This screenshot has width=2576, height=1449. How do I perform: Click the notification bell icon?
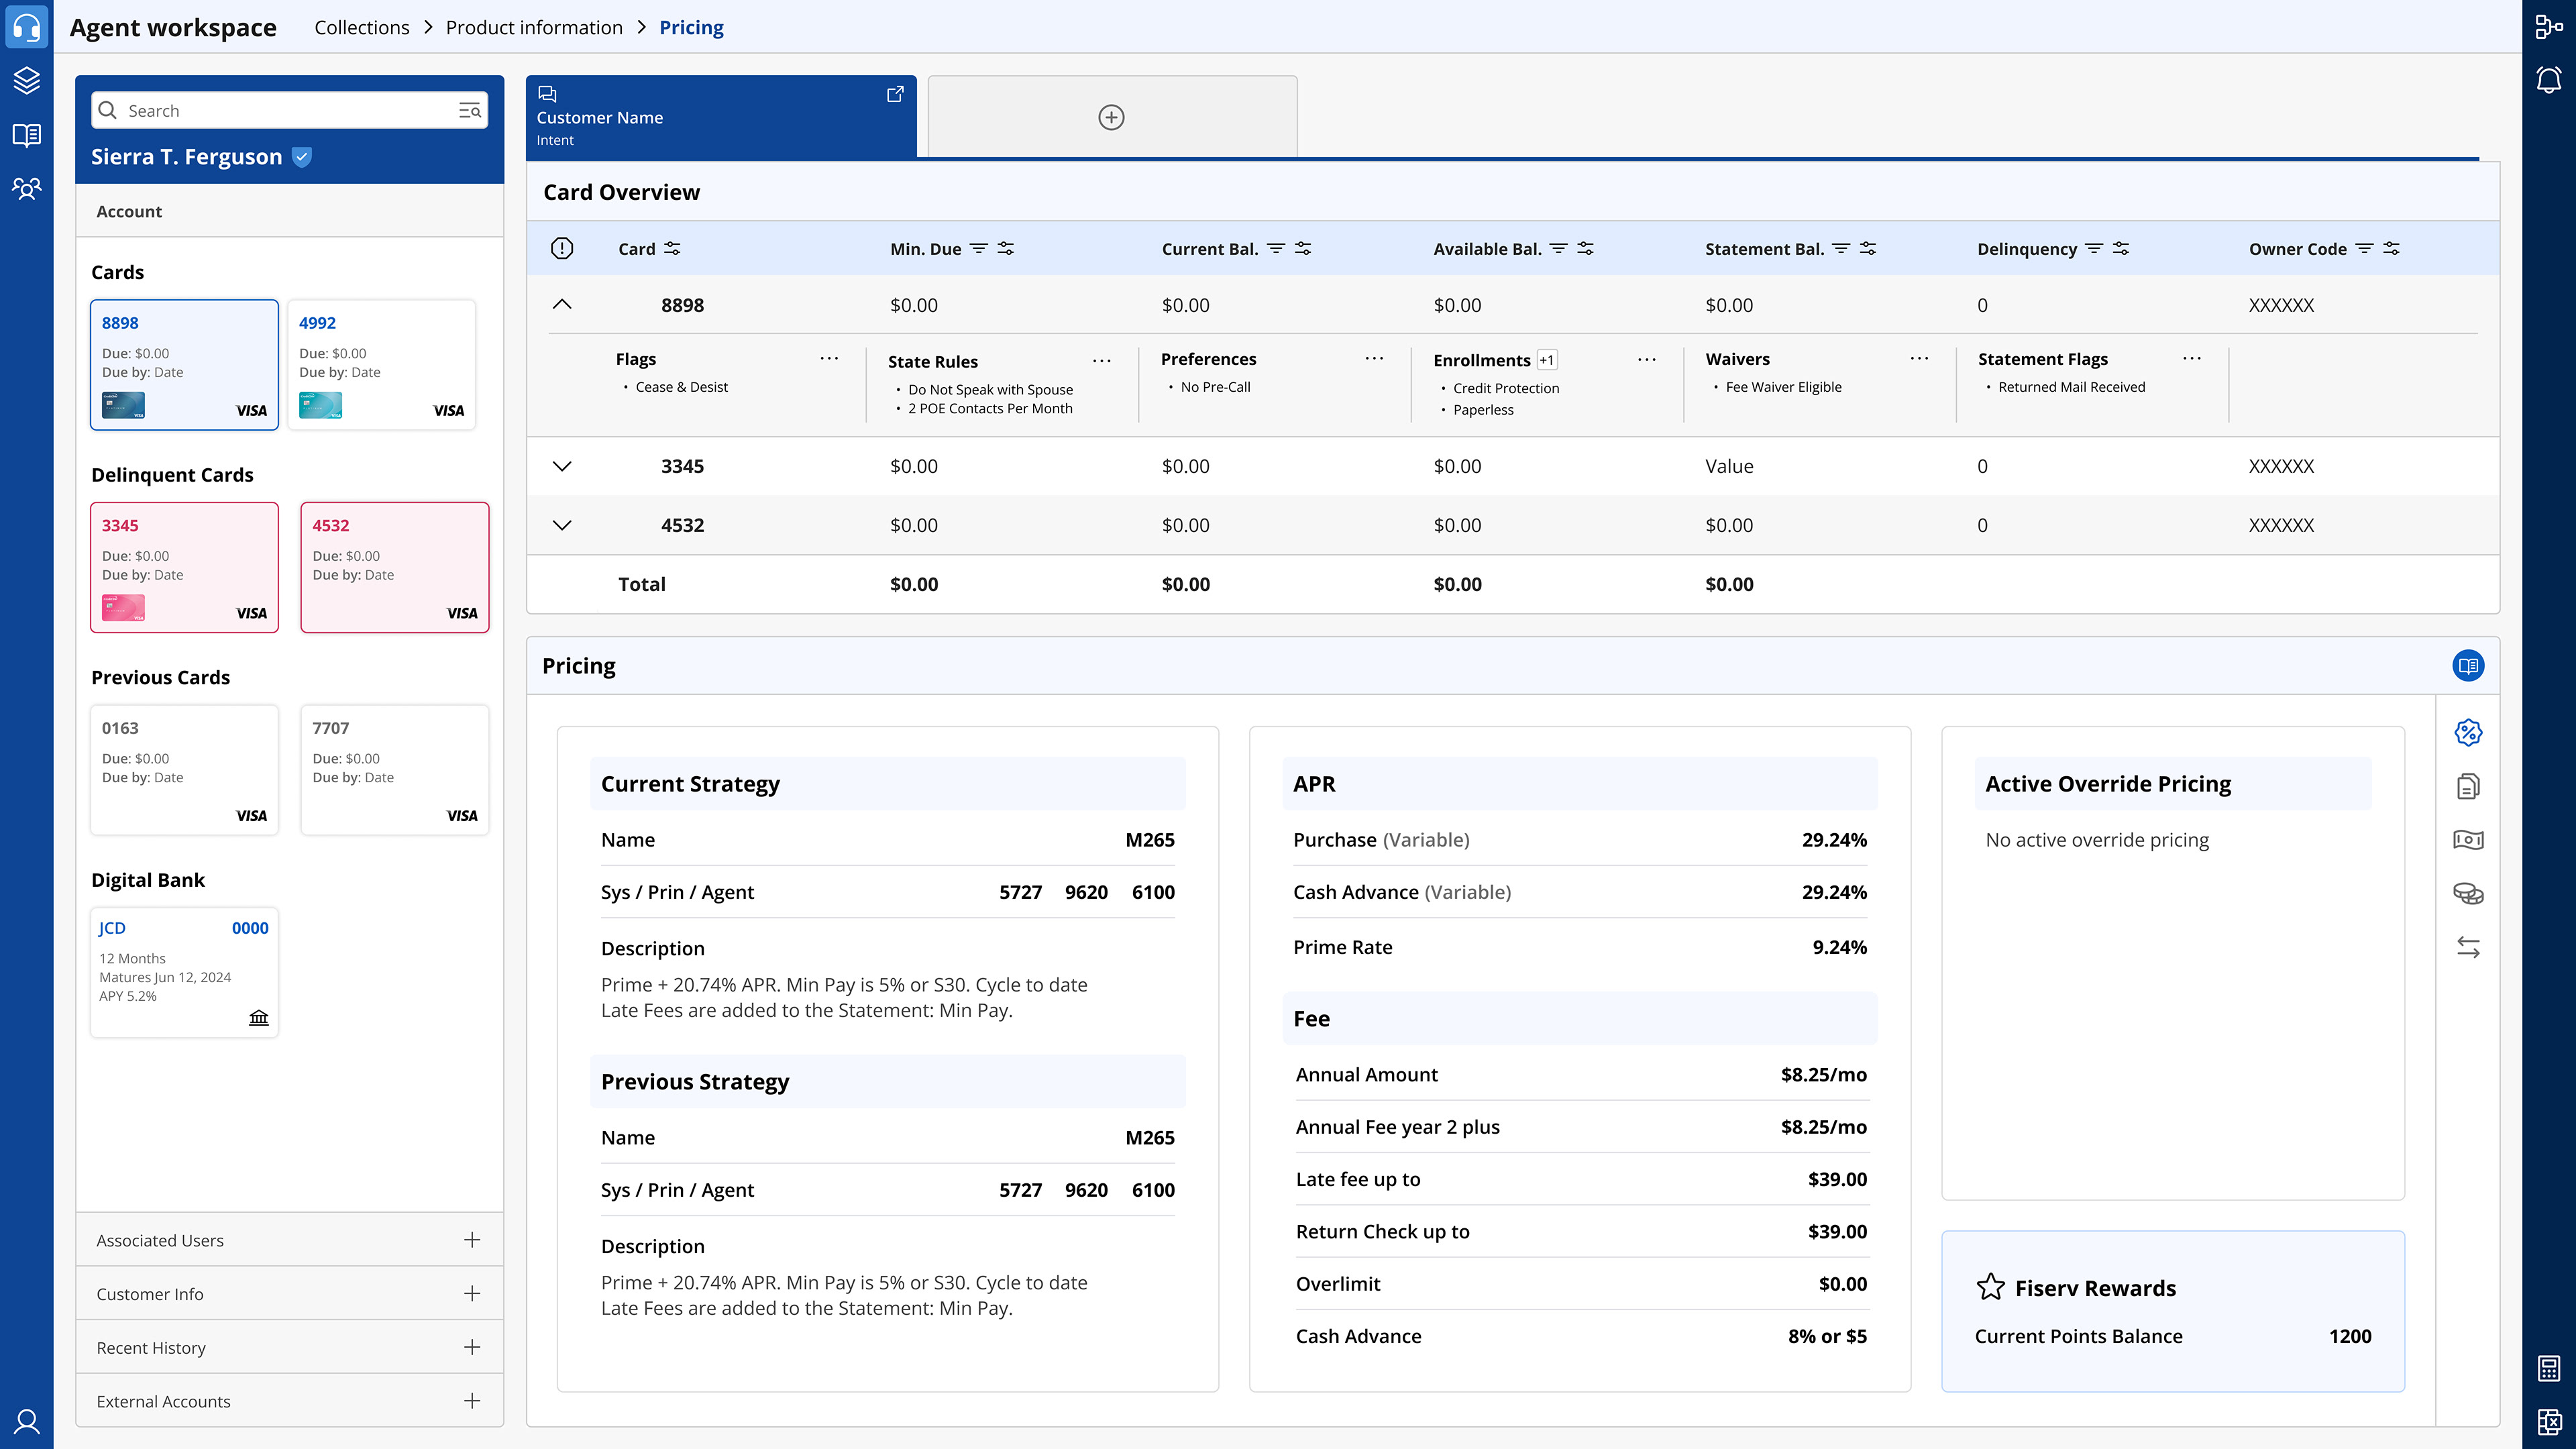[x=2548, y=80]
